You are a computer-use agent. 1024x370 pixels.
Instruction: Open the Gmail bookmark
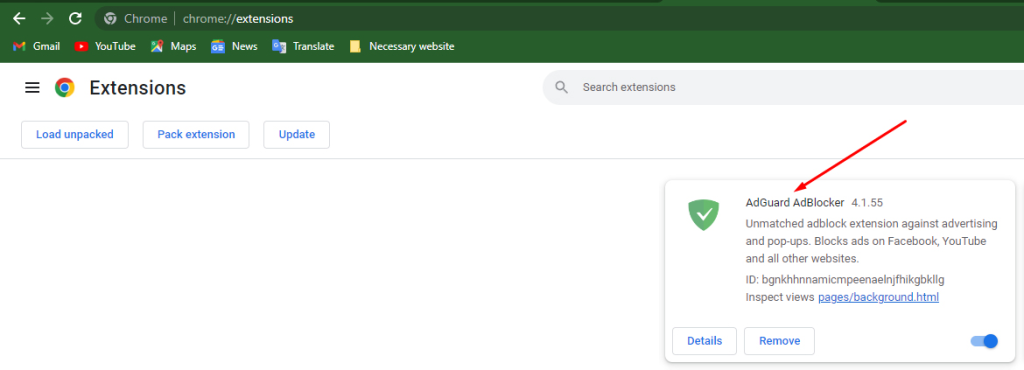(x=37, y=46)
